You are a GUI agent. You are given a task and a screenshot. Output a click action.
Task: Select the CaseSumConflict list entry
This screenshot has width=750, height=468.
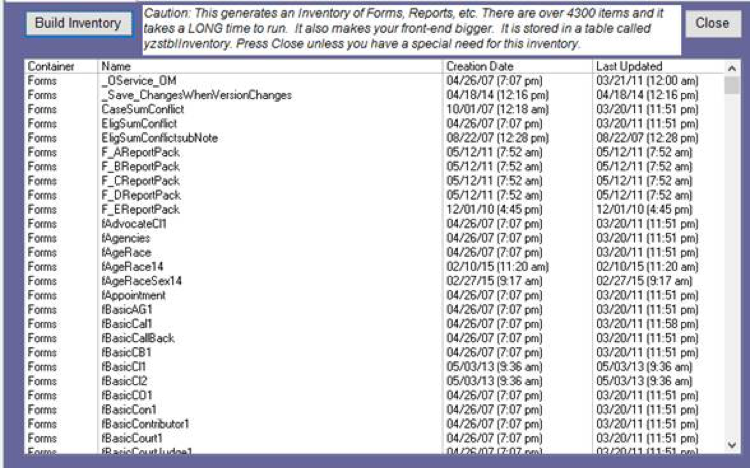tap(145, 108)
